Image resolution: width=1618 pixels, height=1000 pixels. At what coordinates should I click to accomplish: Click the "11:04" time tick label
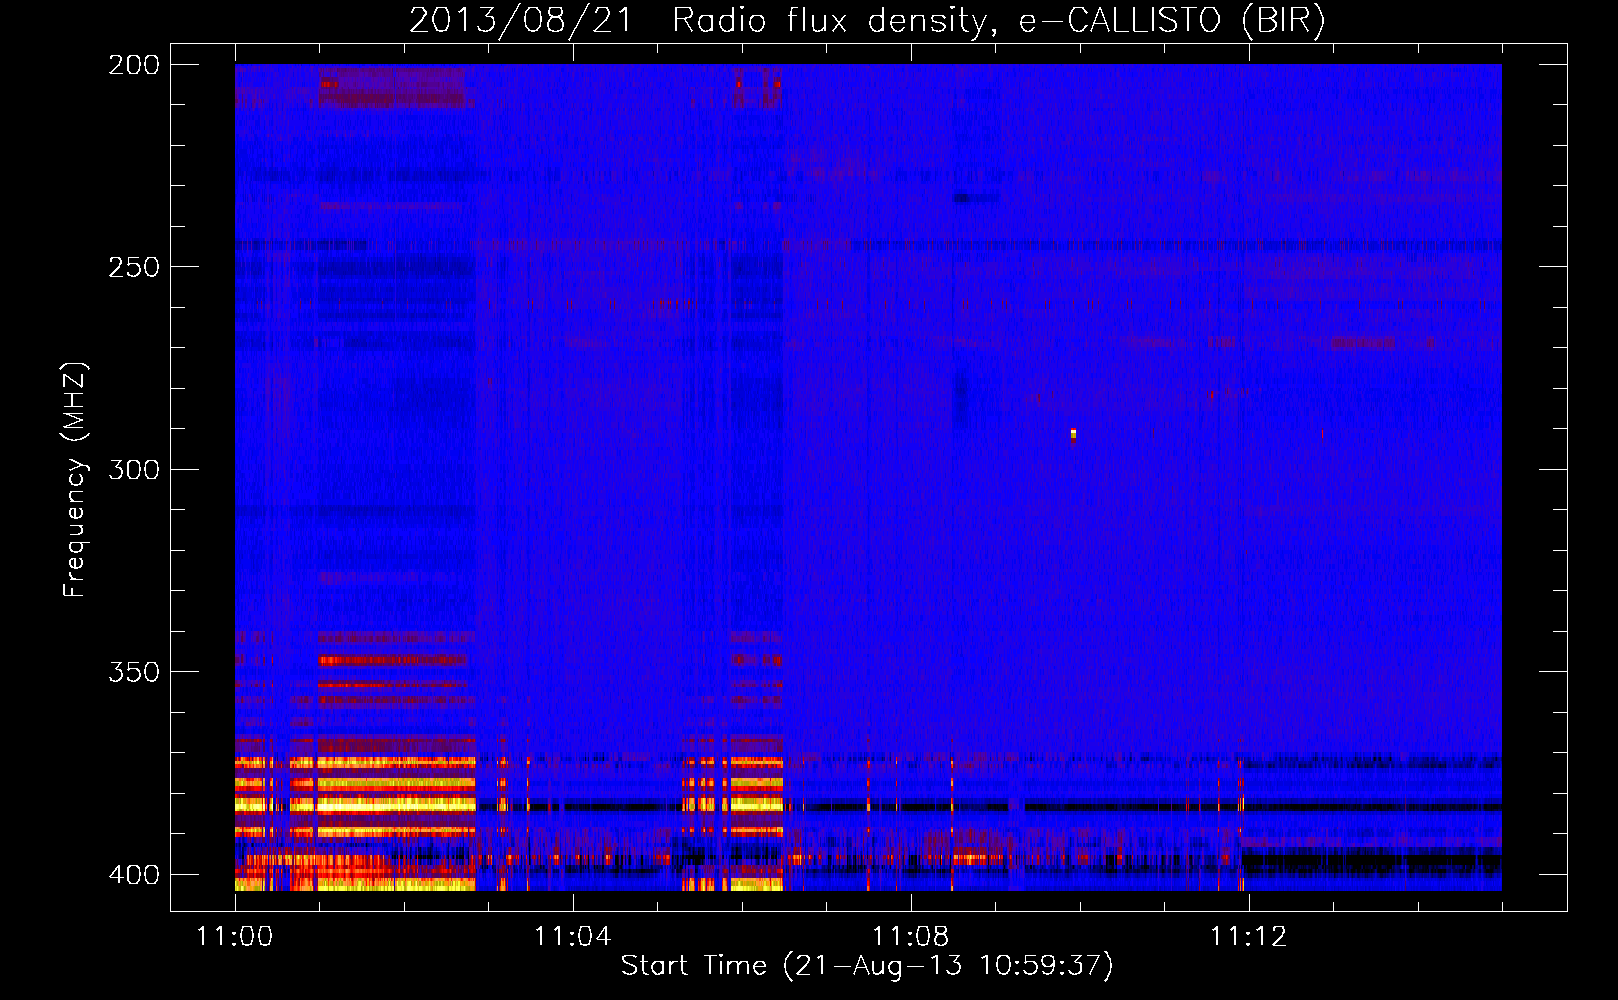(573, 936)
